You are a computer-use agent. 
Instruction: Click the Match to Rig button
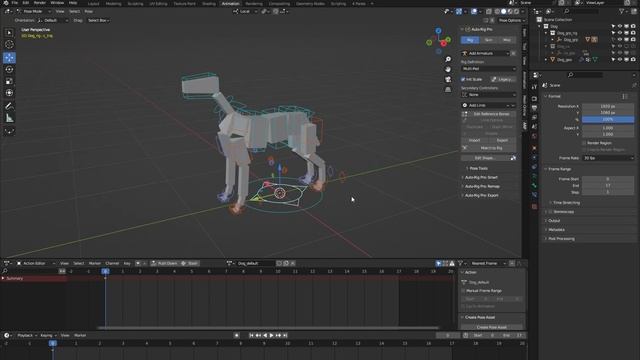coord(489,148)
